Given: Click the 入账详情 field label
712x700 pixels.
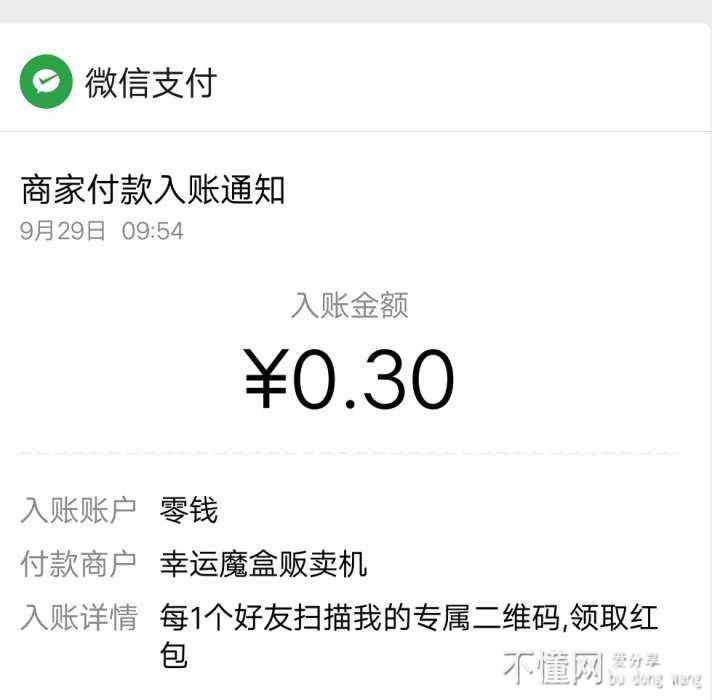Looking at the screenshot, I should point(78,617).
